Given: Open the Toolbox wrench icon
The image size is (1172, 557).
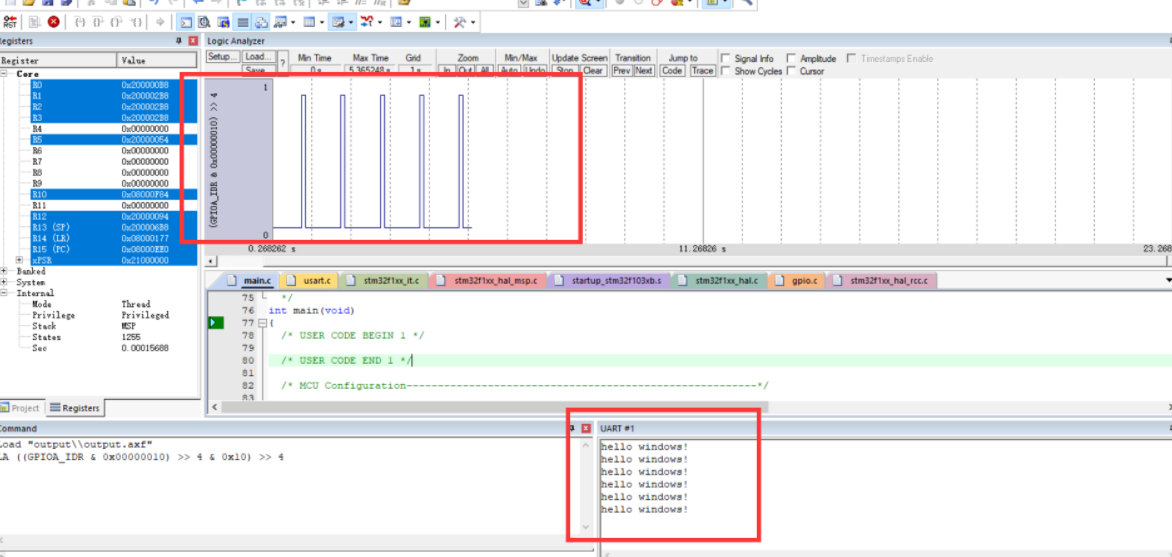Looking at the screenshot, I should (x=459, y=22).
